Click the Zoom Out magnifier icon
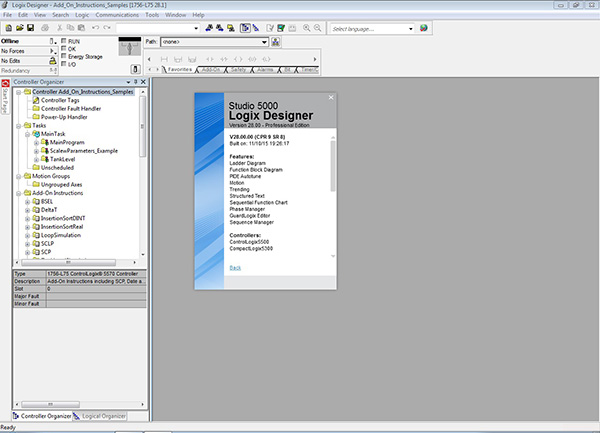600x433 pixels. 318,28
